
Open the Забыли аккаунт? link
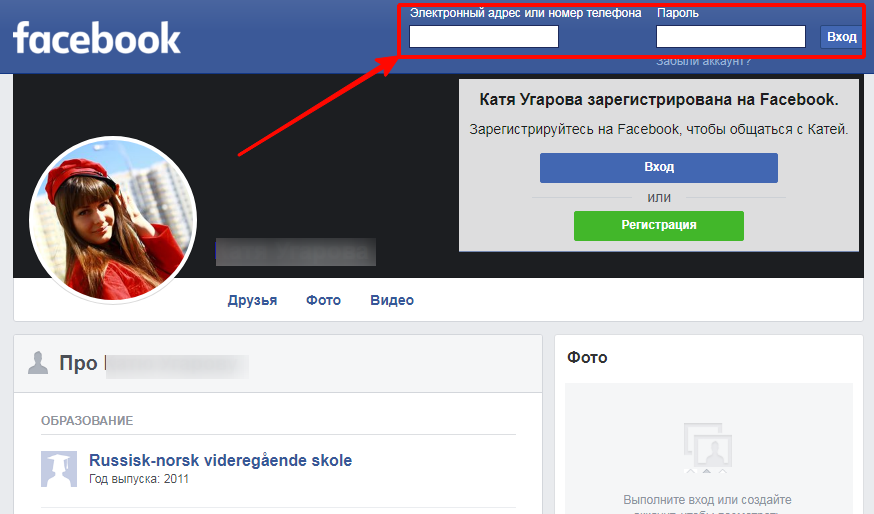pos(703,61)
